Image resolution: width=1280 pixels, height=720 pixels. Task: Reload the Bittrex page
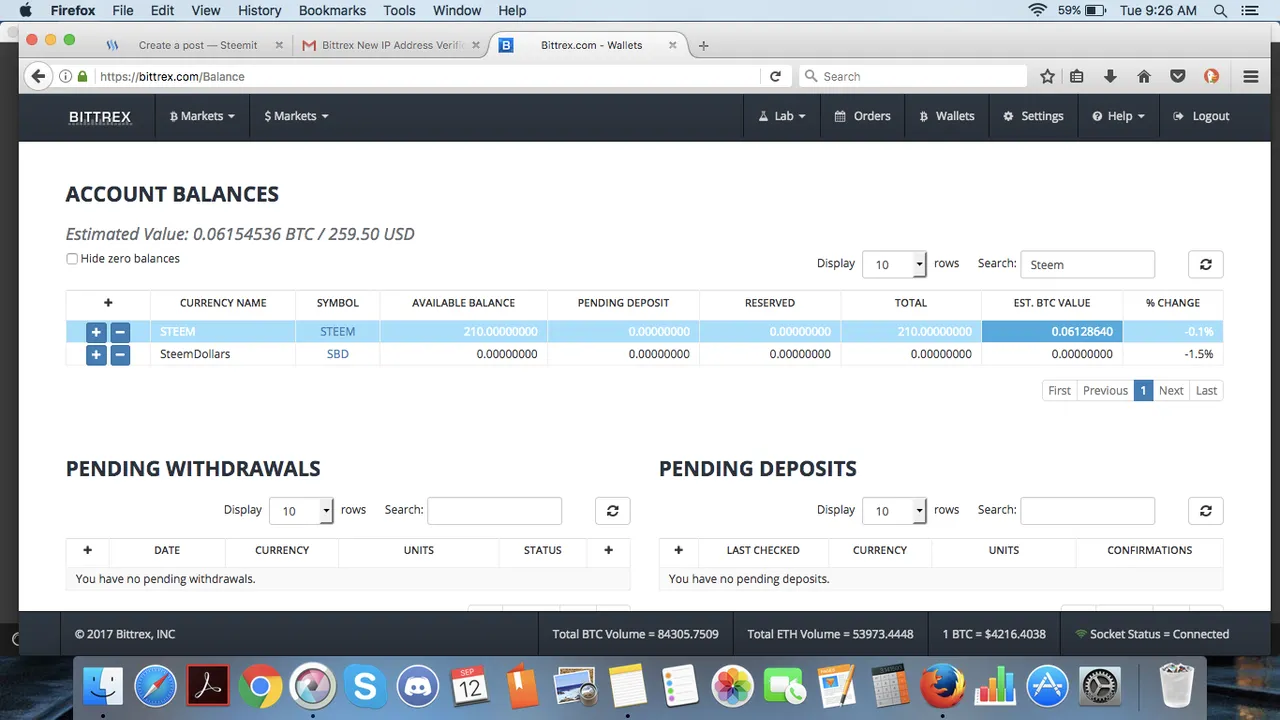(775, 76)
